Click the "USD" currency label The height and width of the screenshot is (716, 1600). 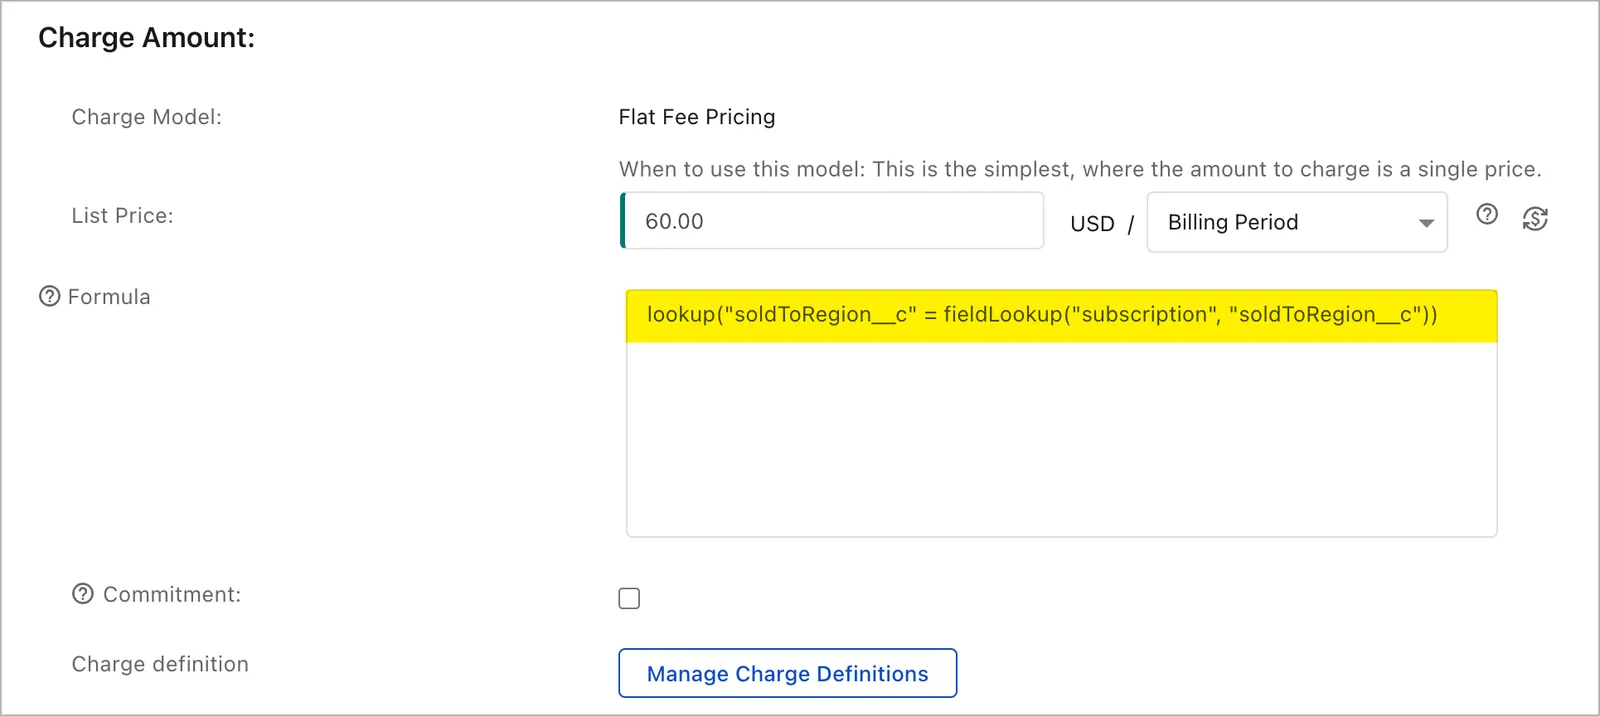[x=1092, y=223]
